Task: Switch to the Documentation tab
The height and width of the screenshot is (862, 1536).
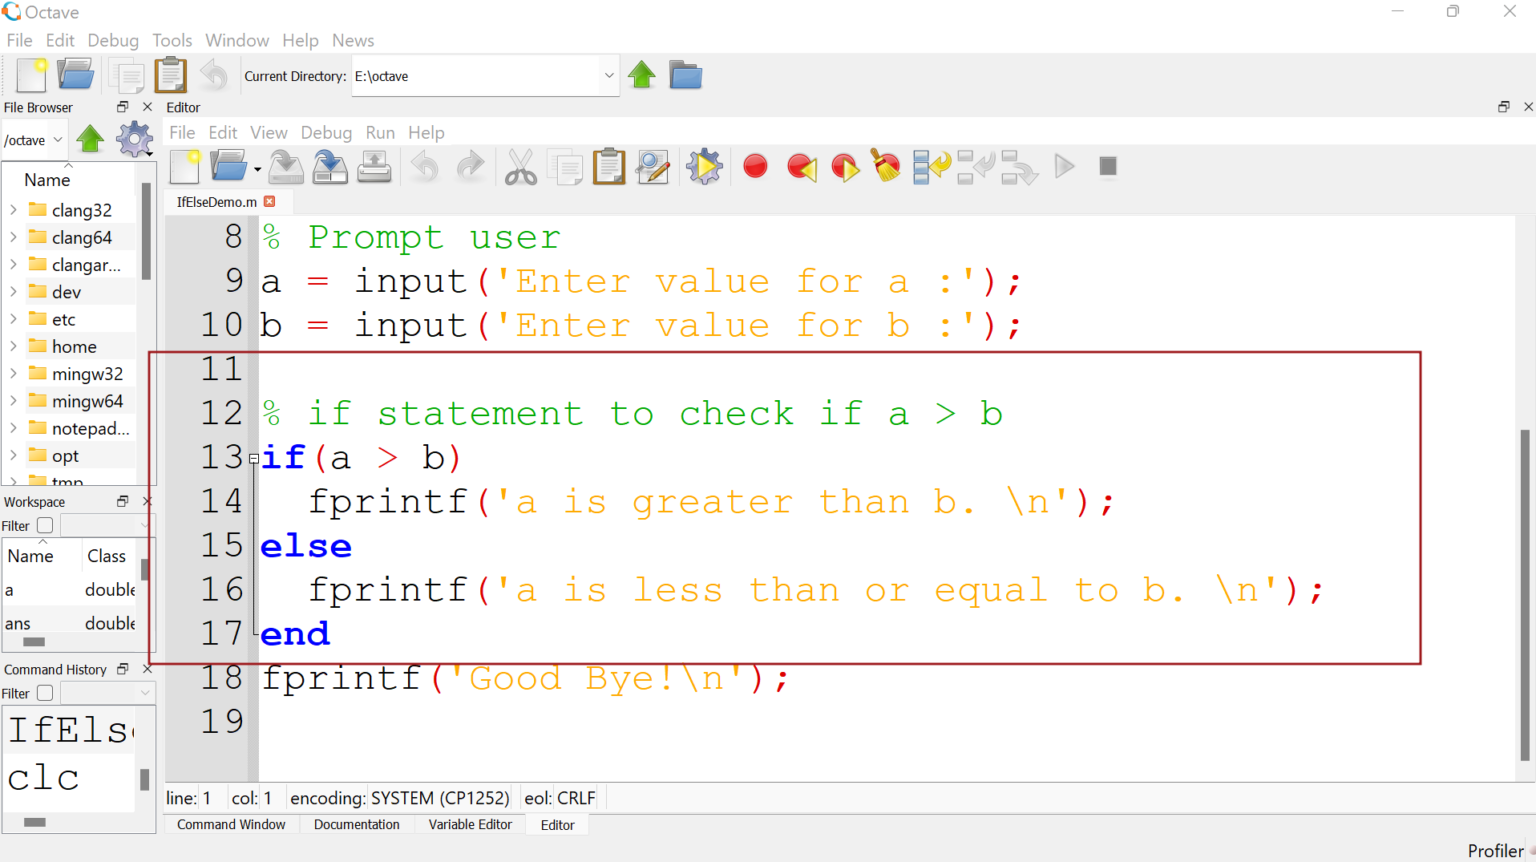Action: click(356, 824)
